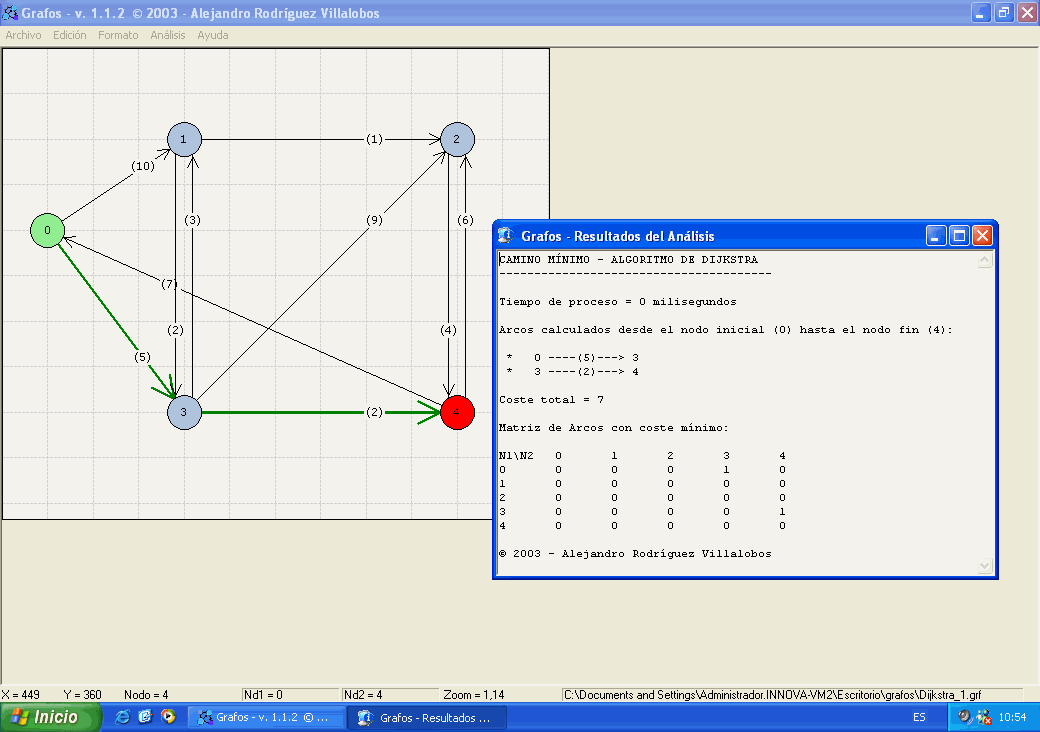Switch to Grafos v. 1.1.2 taskbar button
The width and height of the screenshot is (1040, 732).
pos(266,717)
